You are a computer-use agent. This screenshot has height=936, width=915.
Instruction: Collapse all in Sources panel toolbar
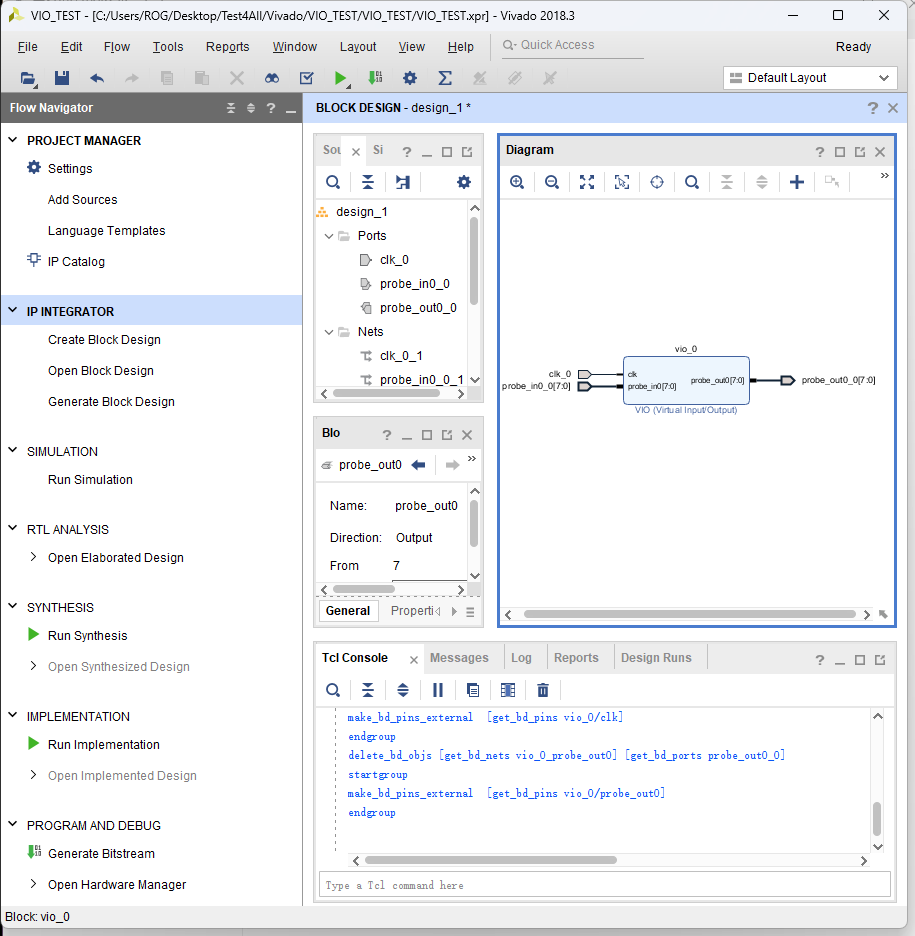[x=368, y=182]
